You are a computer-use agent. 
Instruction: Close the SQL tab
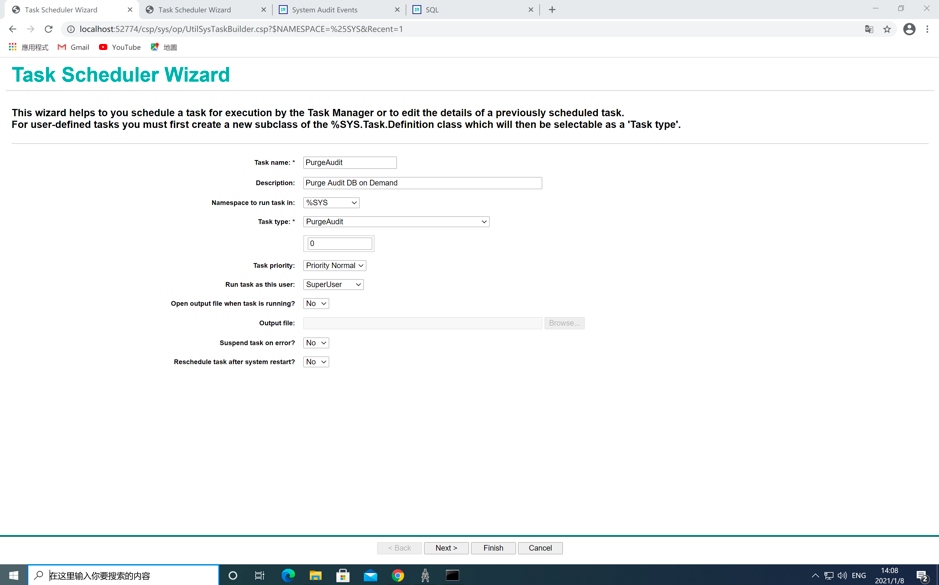[x=531, y=10]
